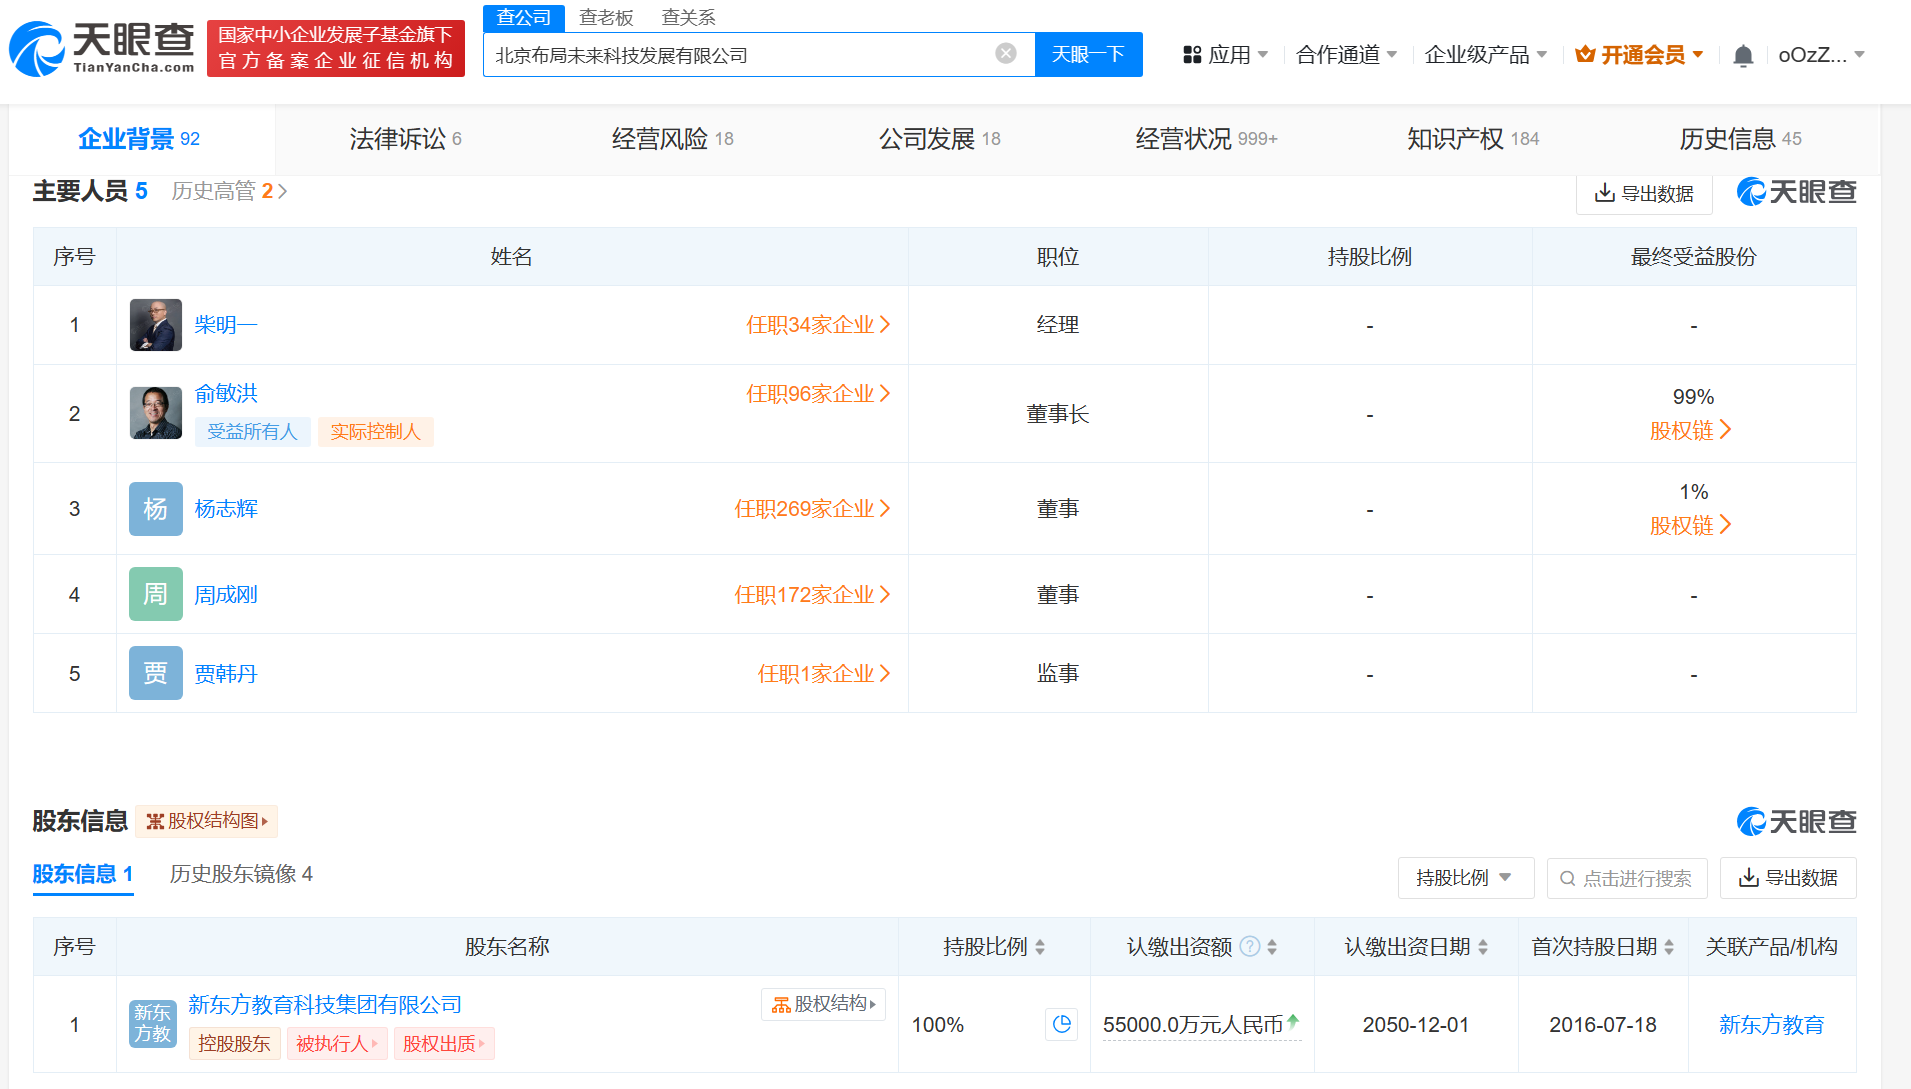Open the oOzZ... user account menu
Screen dimensions: 1911x1089
[x=1821, y=55]
